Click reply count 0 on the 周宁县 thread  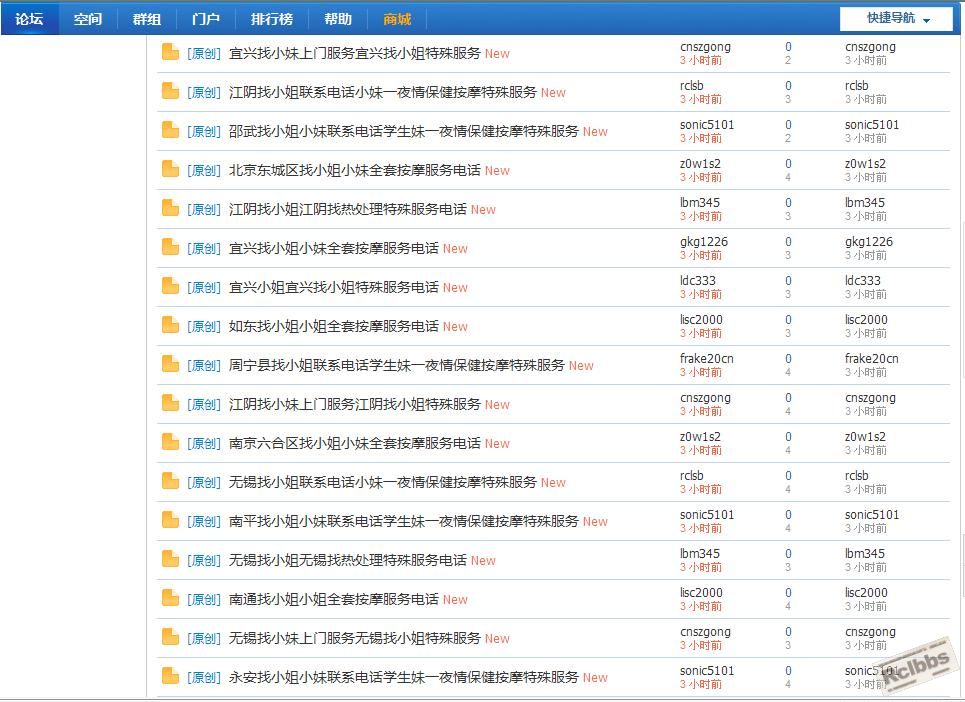coord(788,359)
